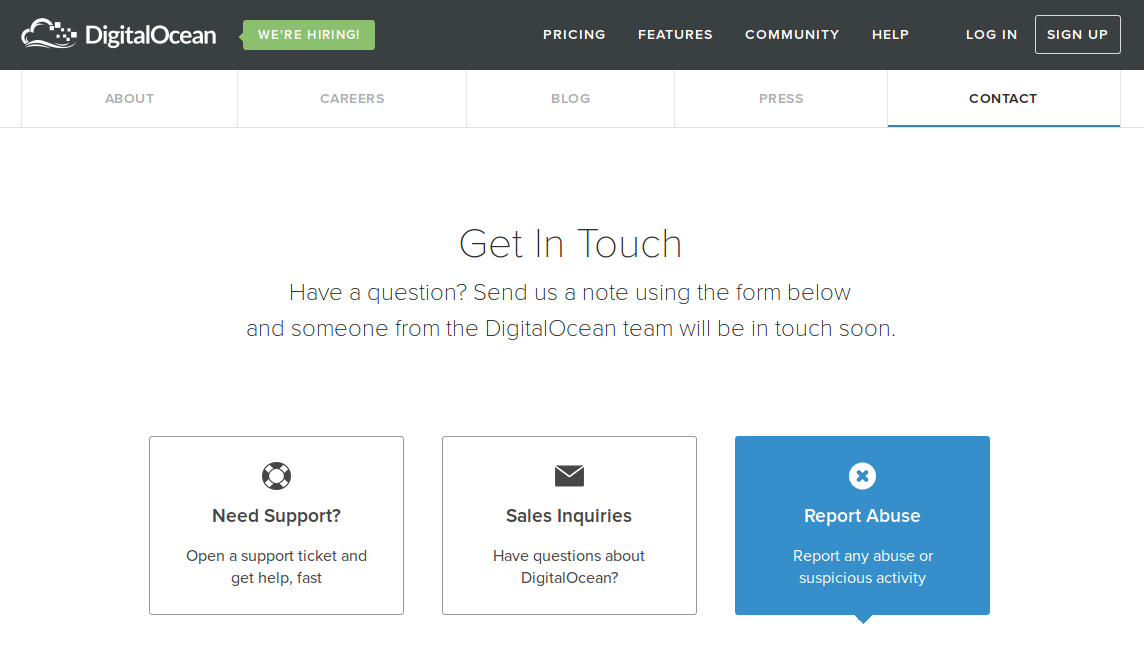Click 'and someone from the DigitalOcean team' line
The width and height of the screenshot is (1144, 658).
[x=571, y=329]
